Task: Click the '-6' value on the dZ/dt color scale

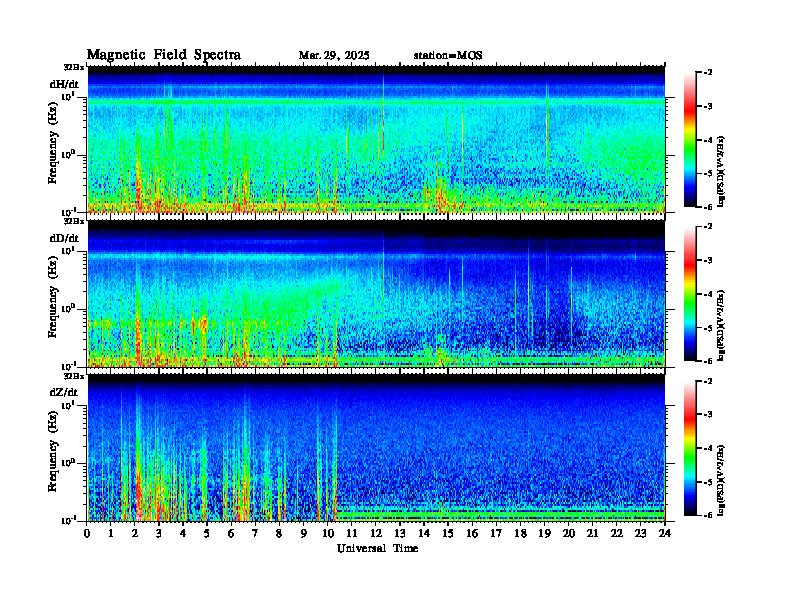Action: (x=708, y=515)
